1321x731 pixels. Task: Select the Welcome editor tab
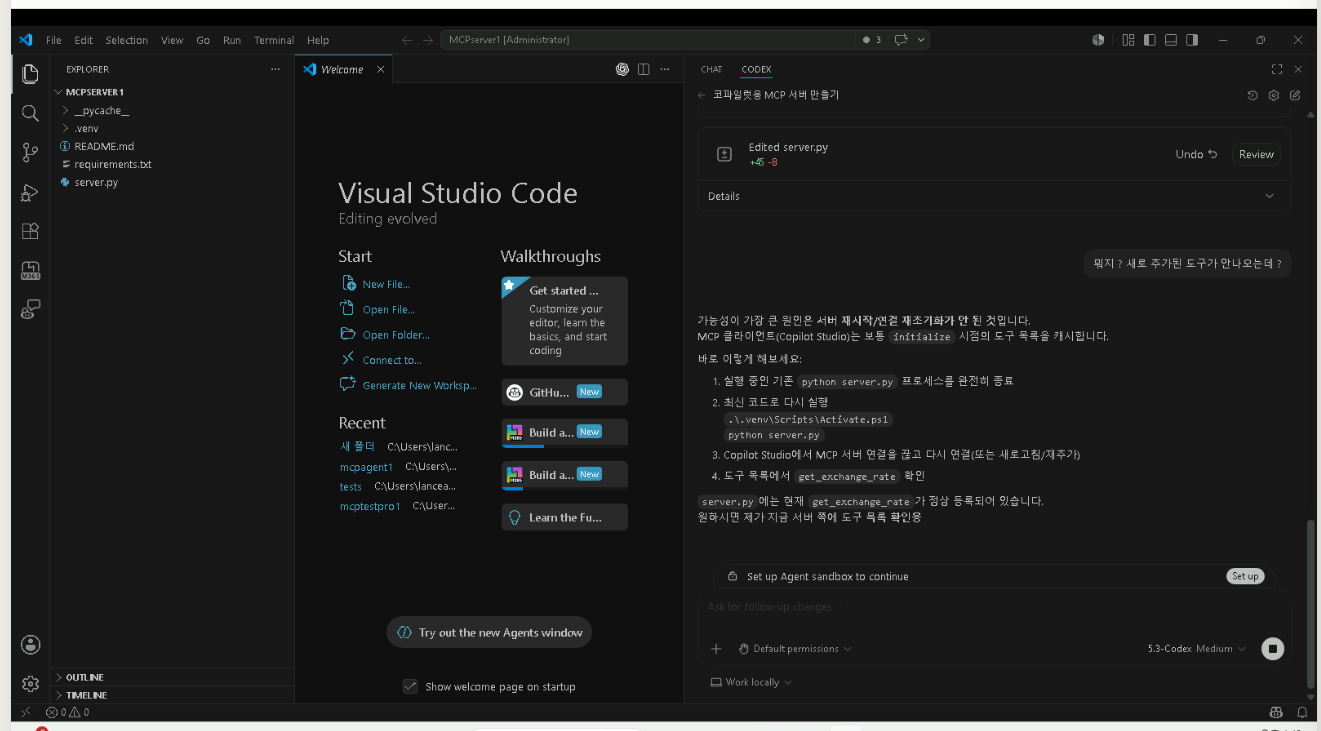click(x=344, y=69)
